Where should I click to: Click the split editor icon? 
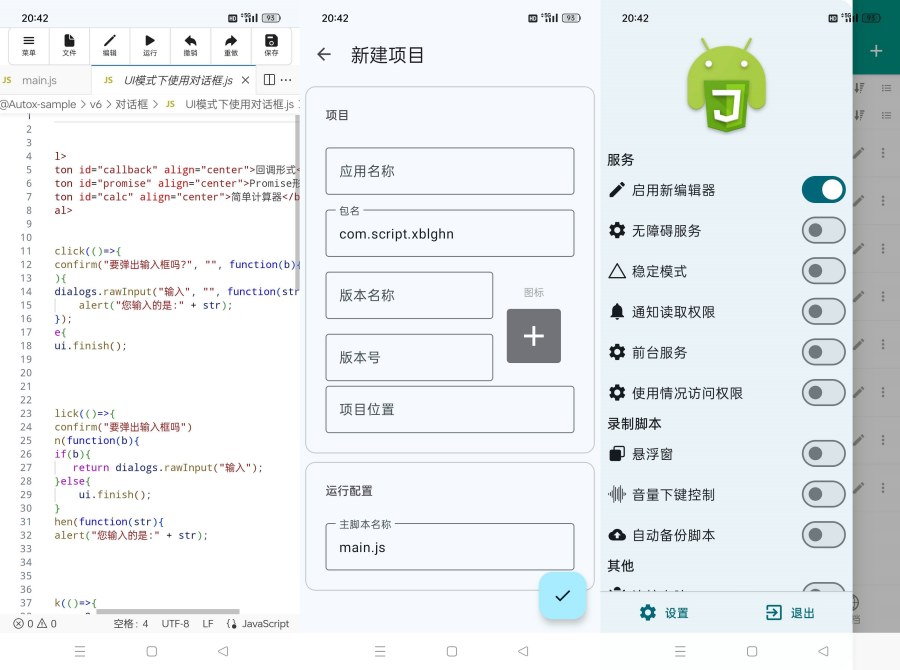269,80
